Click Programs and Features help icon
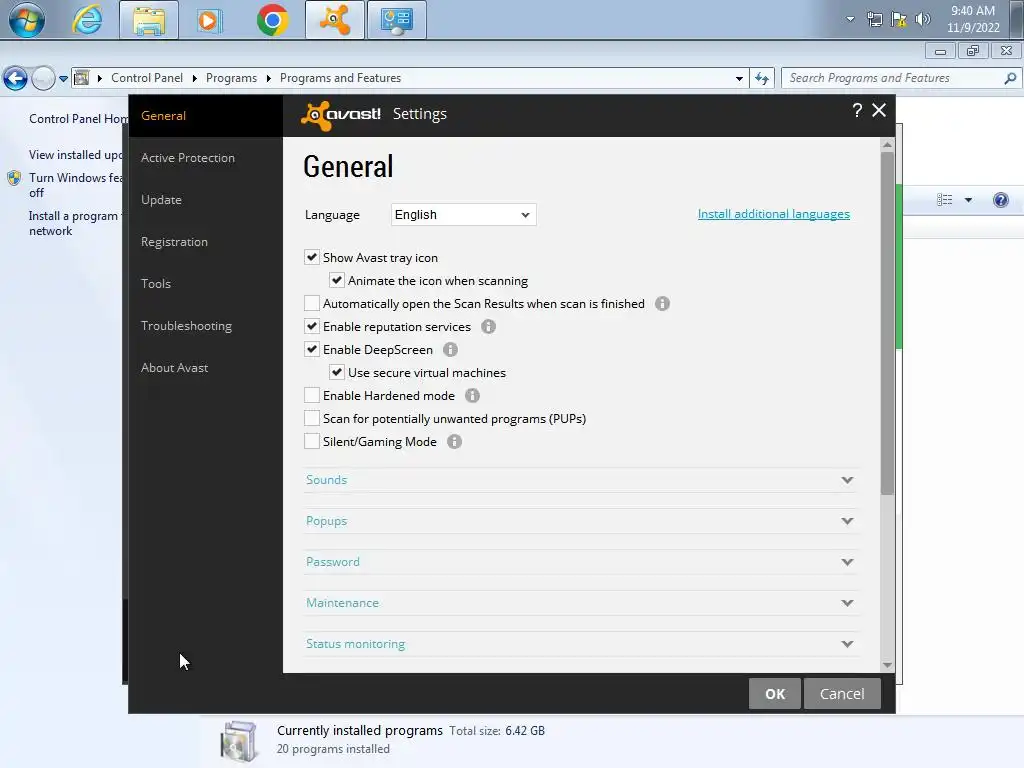Screen dimensions: 1024x768 point(1000,200)
